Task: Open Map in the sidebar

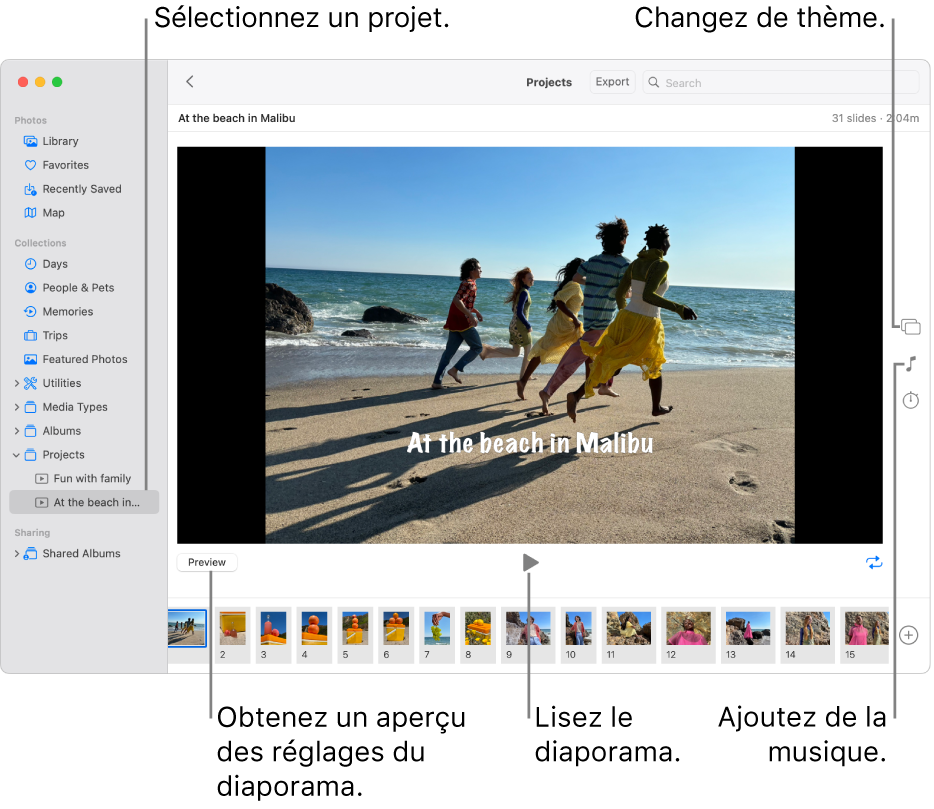Action: tap(53, 212)
